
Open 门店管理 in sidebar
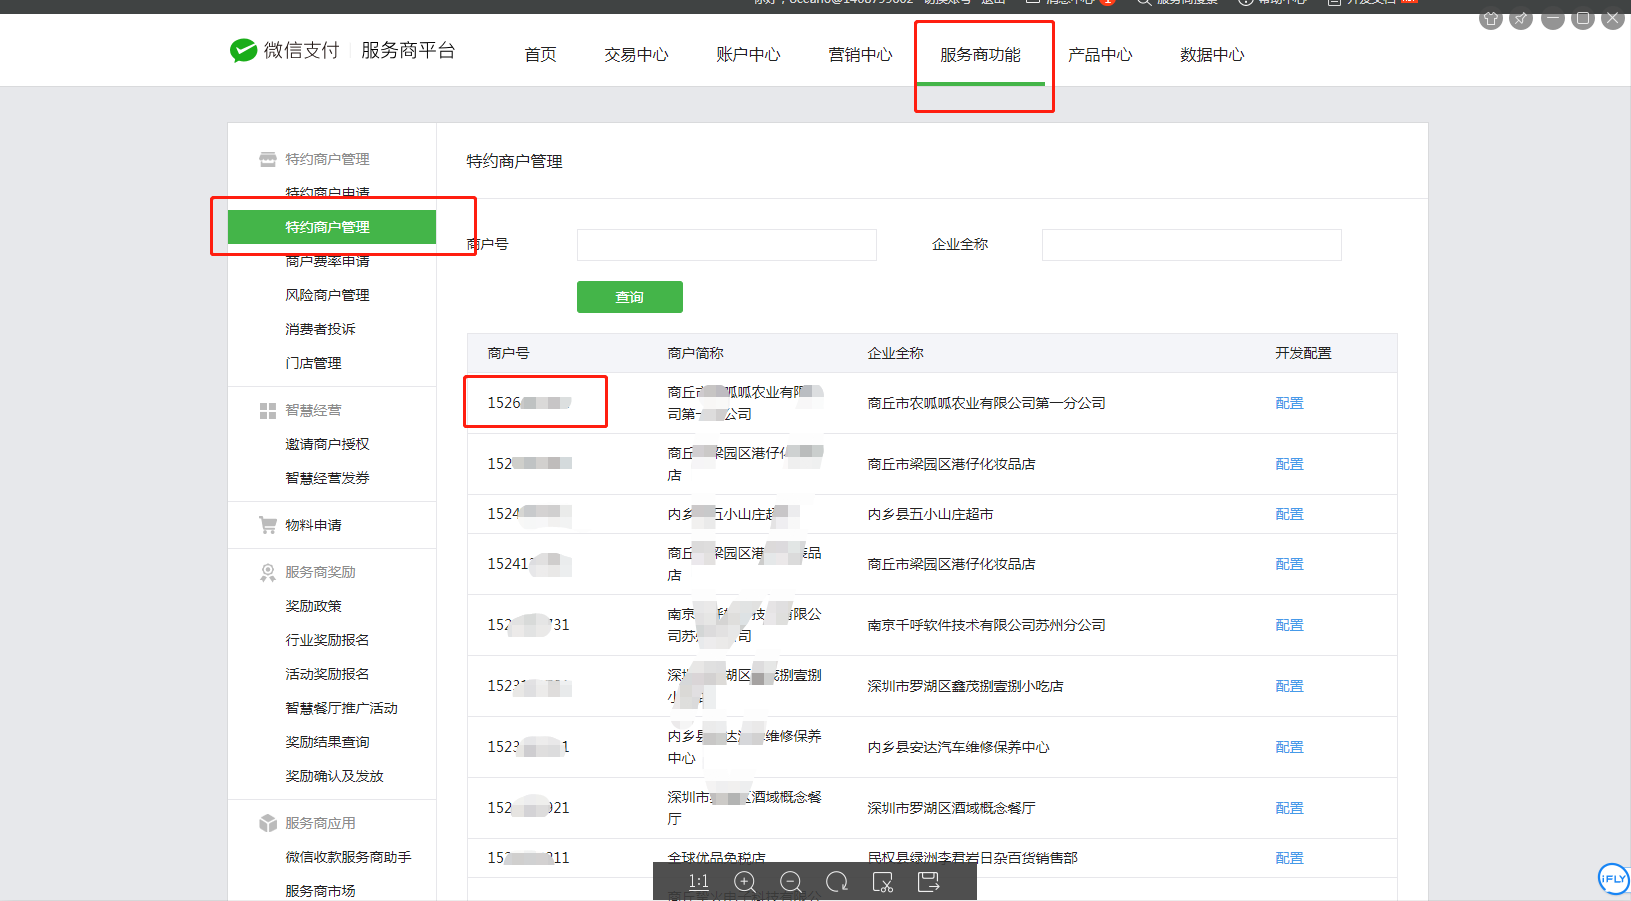313,363
